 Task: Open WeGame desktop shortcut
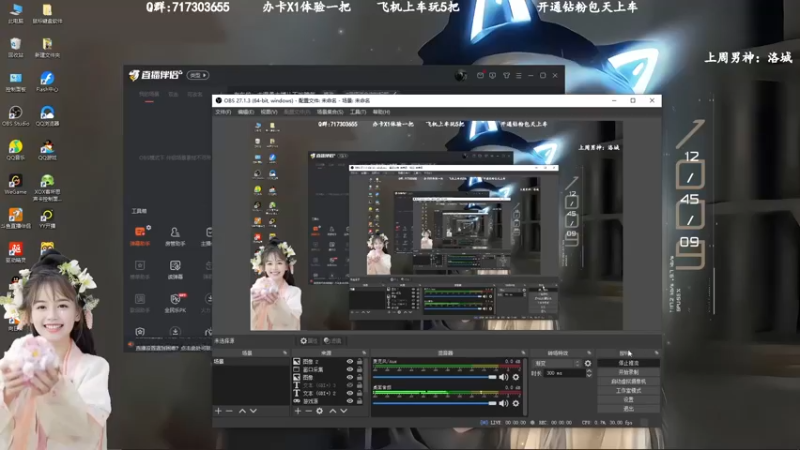coord(15,184)
